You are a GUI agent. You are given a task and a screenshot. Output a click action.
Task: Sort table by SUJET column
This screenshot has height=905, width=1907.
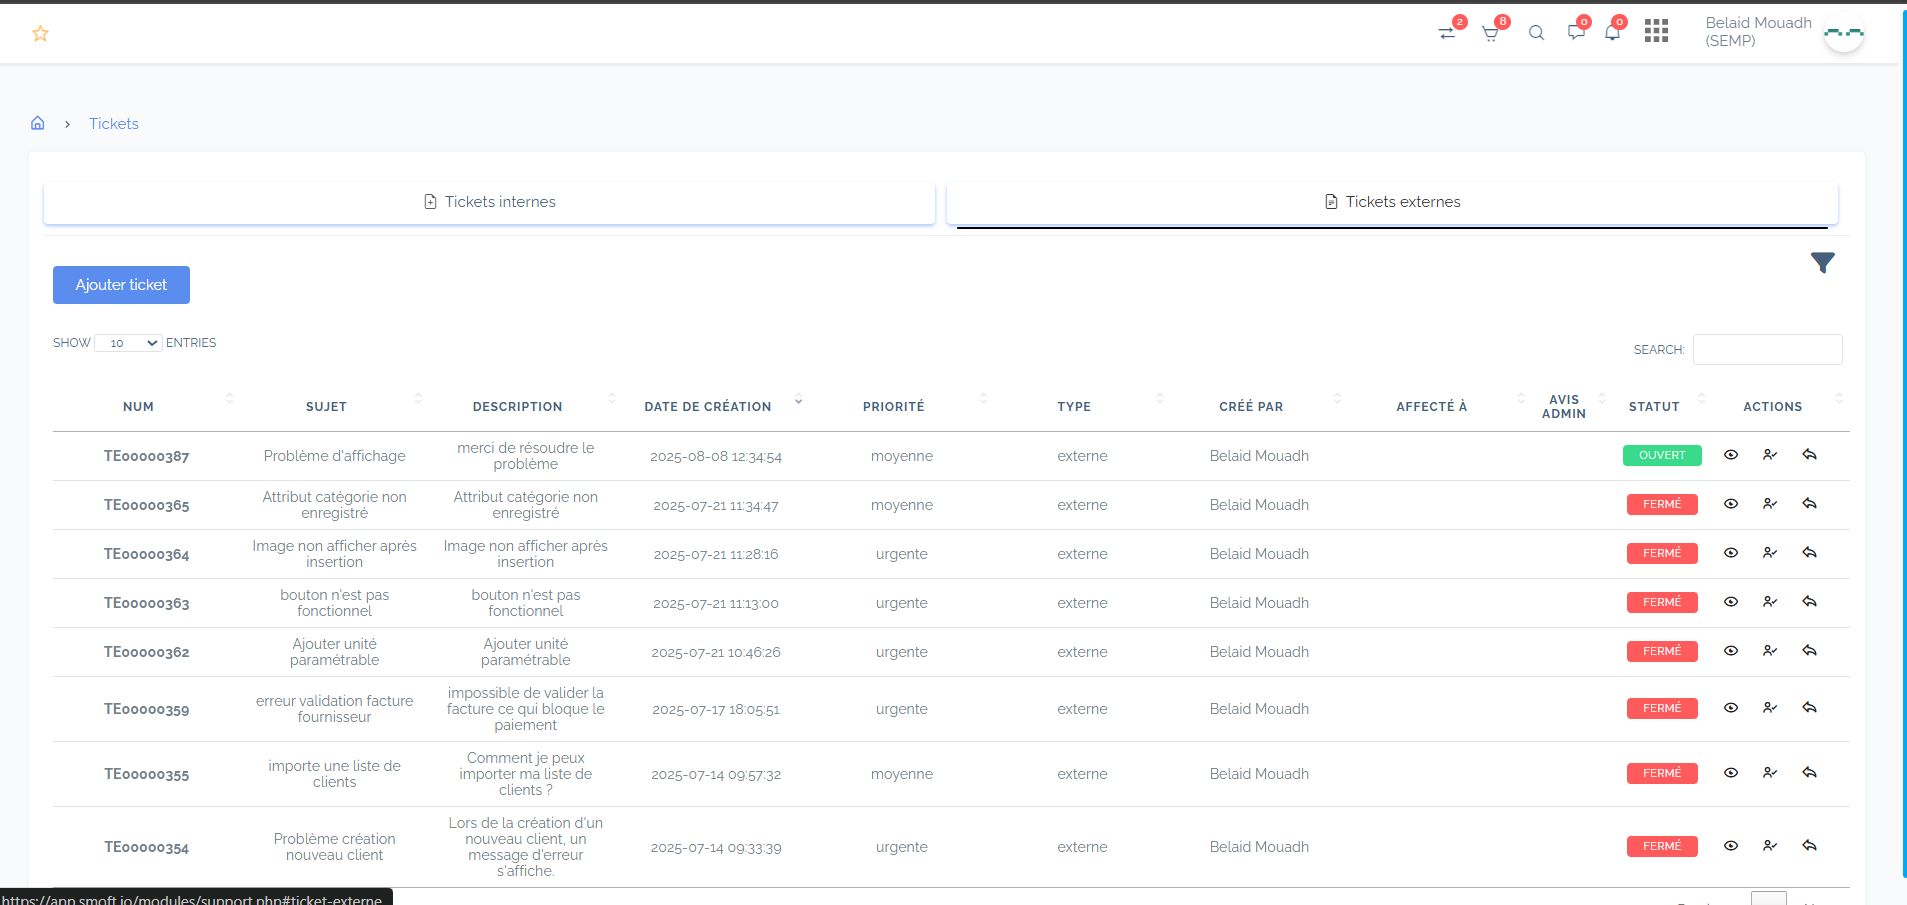(326, 407)
